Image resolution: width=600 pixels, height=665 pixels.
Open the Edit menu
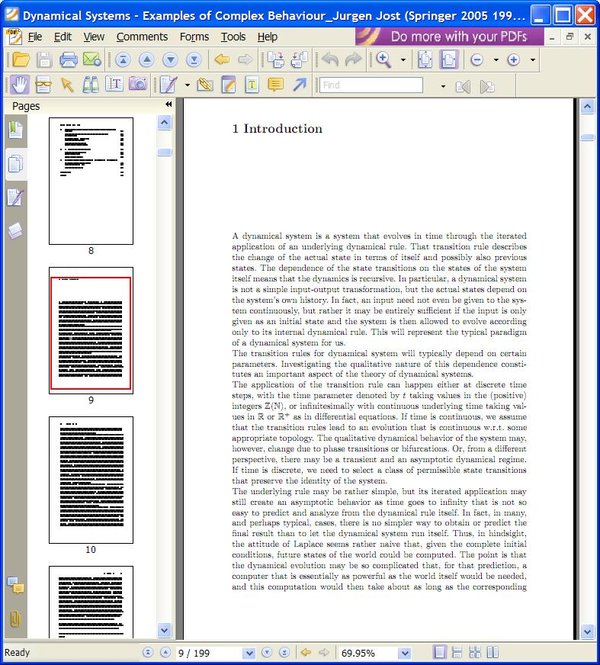coord(63,37)
